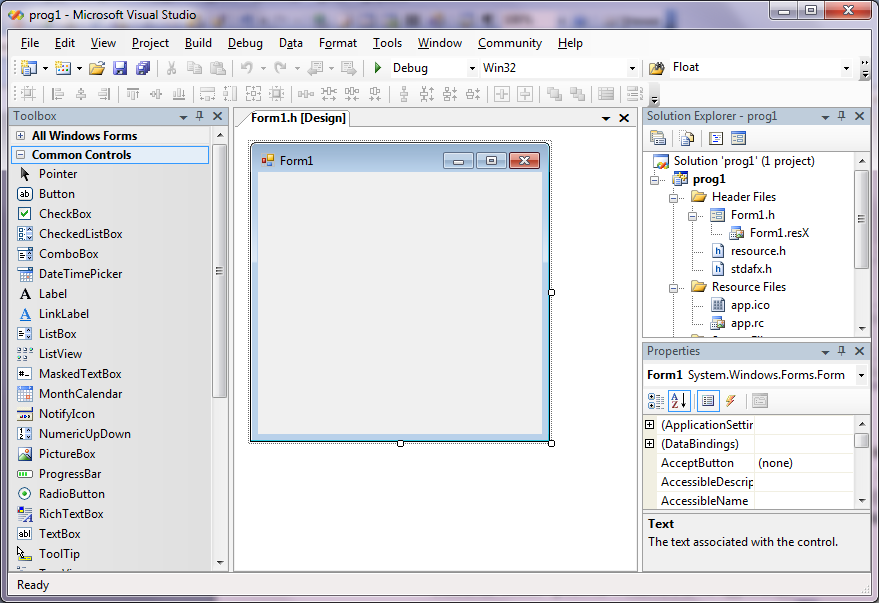Select the resource.h file in Solution Explorer
Screen dimensions: 879x603
[758, 251]
